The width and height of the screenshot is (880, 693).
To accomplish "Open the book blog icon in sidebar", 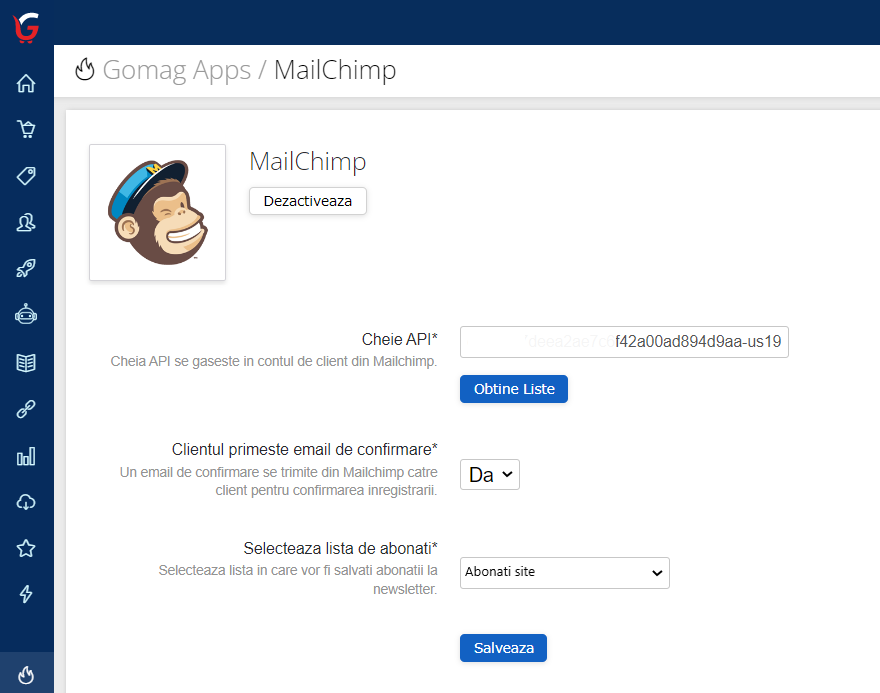I will point(26,361).
